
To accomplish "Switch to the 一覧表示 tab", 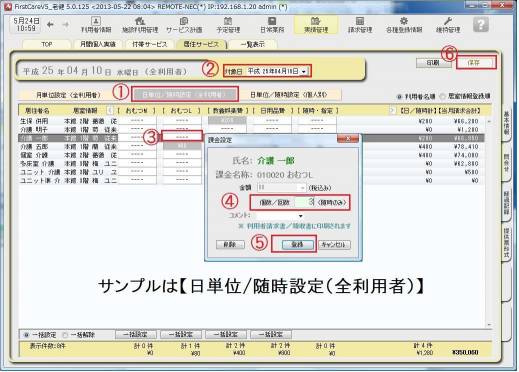I will (252, 44).
